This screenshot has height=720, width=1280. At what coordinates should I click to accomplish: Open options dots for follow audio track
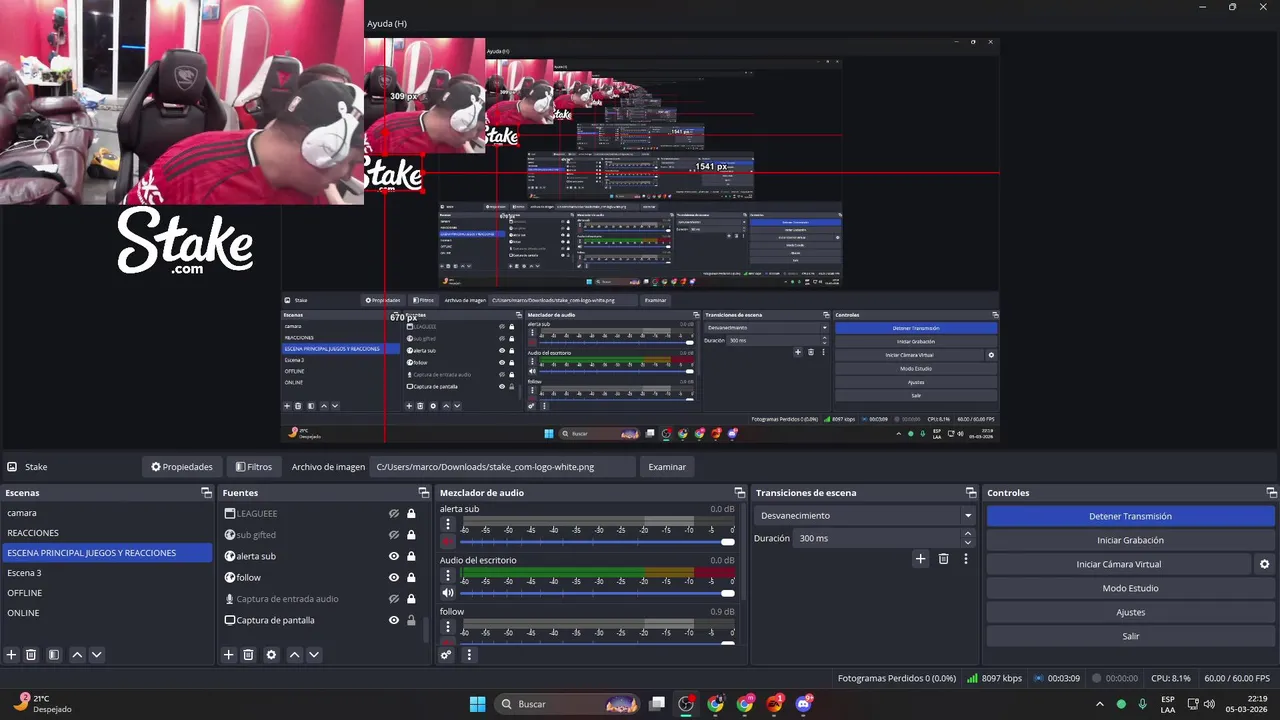pyautogui.click(x=448, y=627)
